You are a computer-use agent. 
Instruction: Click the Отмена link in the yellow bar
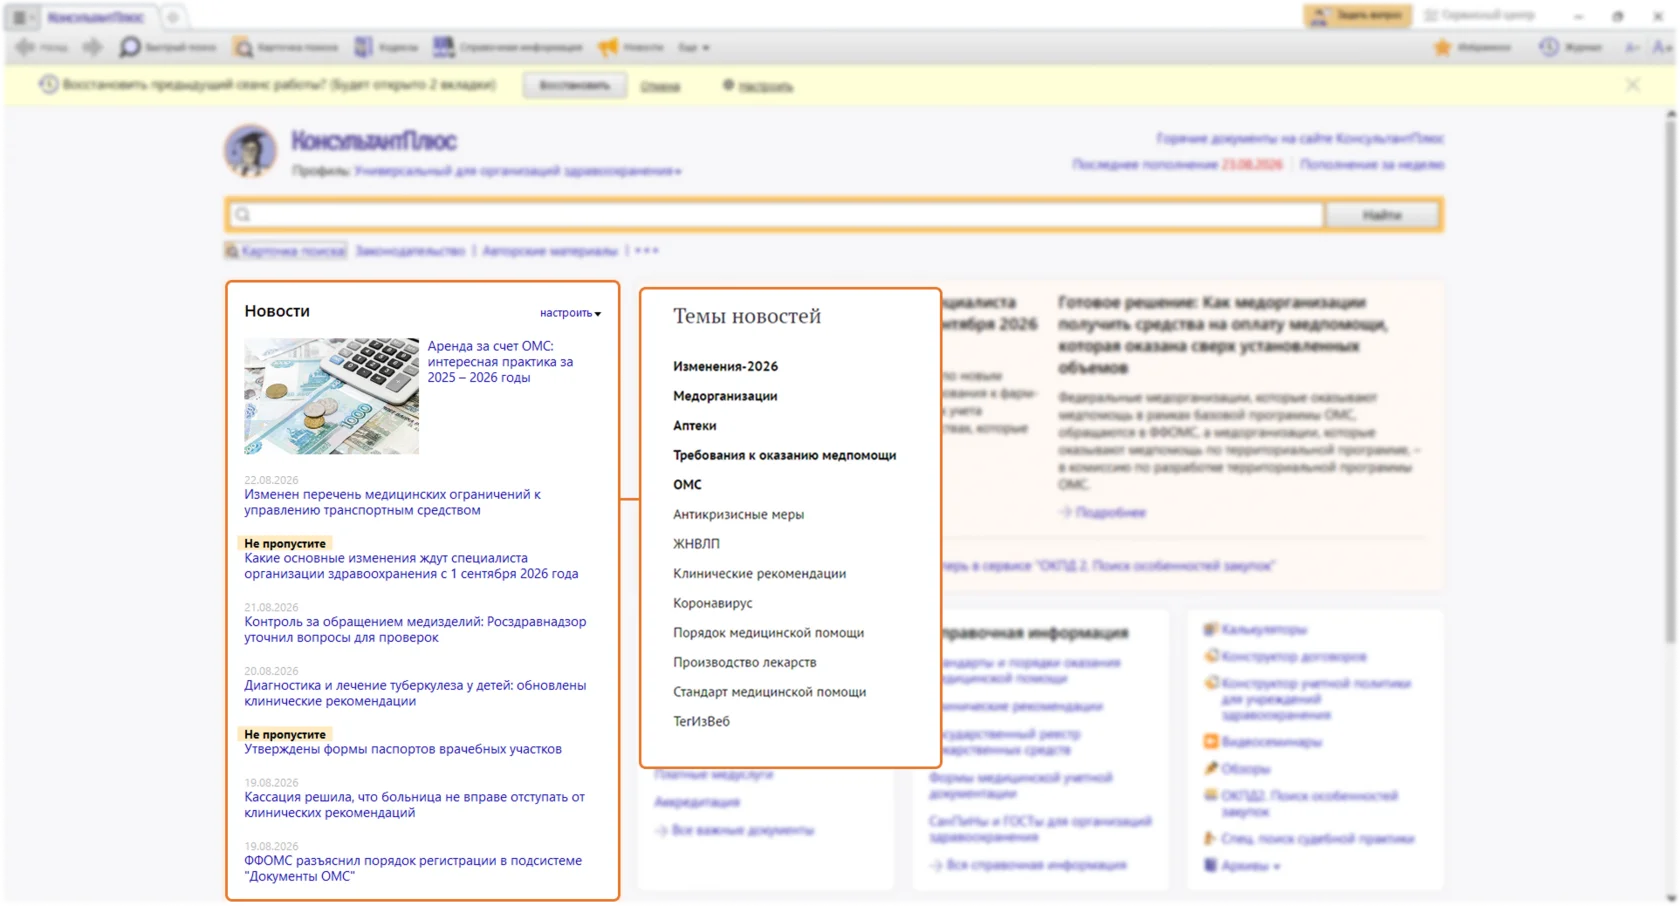pyautogui.click(x=660, y=86)
